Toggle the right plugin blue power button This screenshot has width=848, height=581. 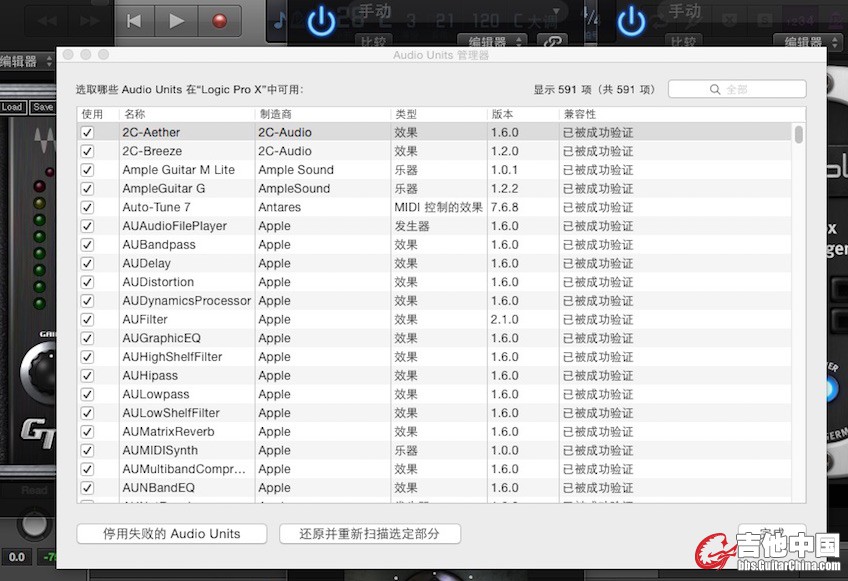(631, 21)
